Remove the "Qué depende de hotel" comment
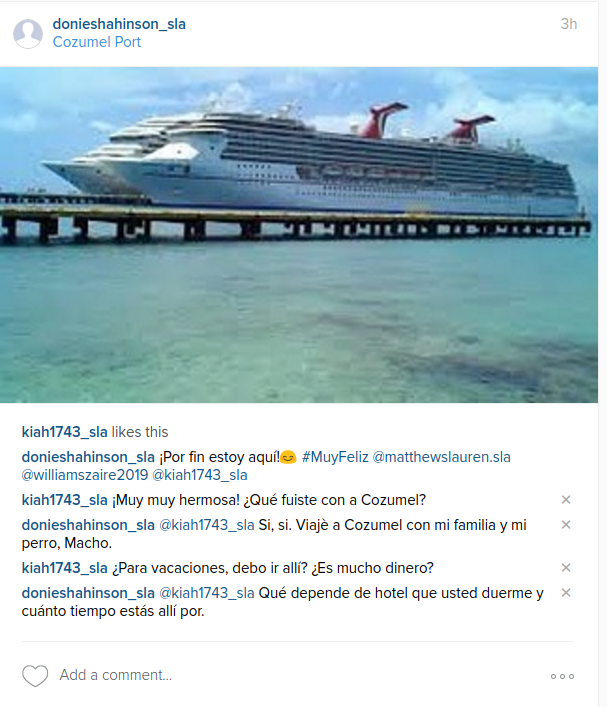The image size is (607, 707). (x=566, y=592)
